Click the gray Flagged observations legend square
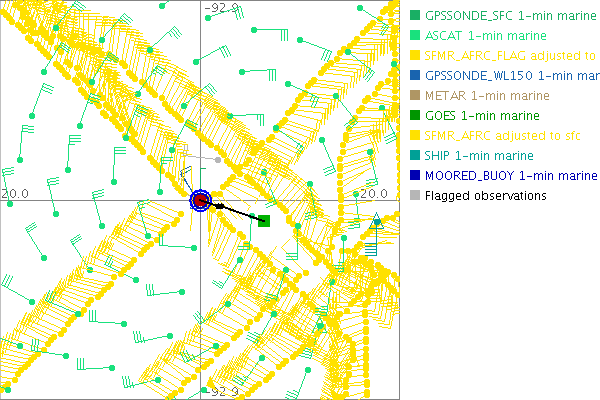This screenshot has width=600, height=400. tap(416, 196)
